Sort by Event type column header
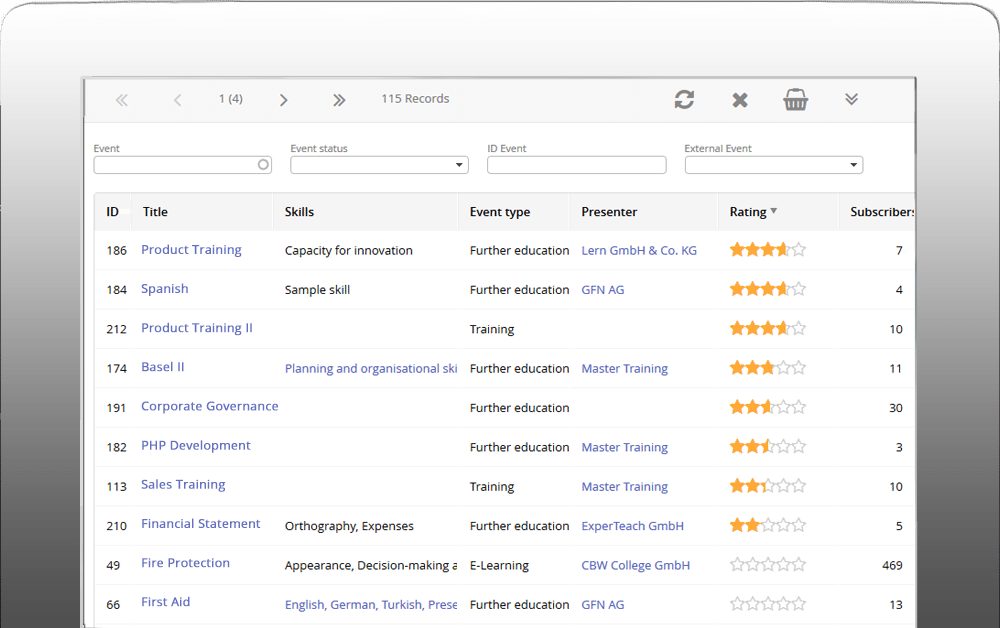 pyautogui.click(x=500, y=212)
